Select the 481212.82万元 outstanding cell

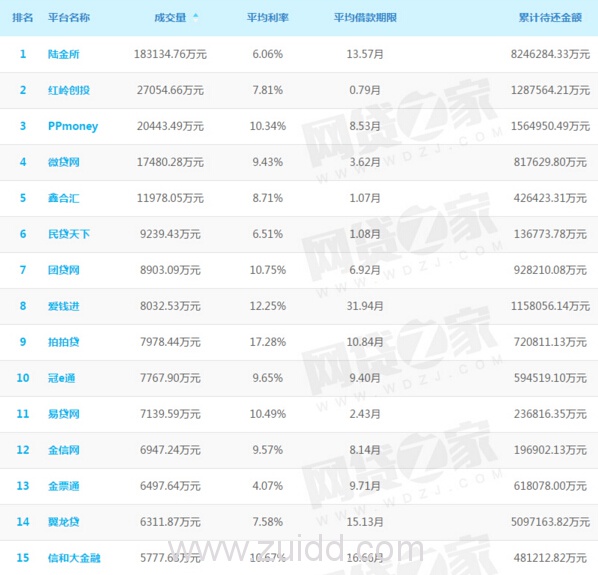(550, 558)
